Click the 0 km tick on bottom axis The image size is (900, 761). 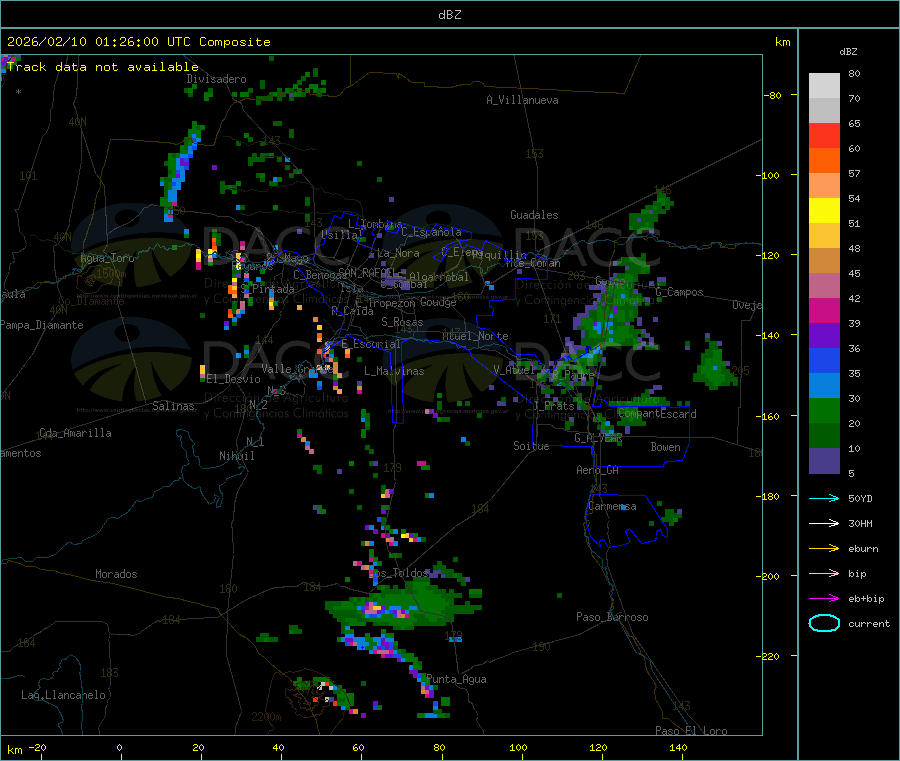[119, 747]
